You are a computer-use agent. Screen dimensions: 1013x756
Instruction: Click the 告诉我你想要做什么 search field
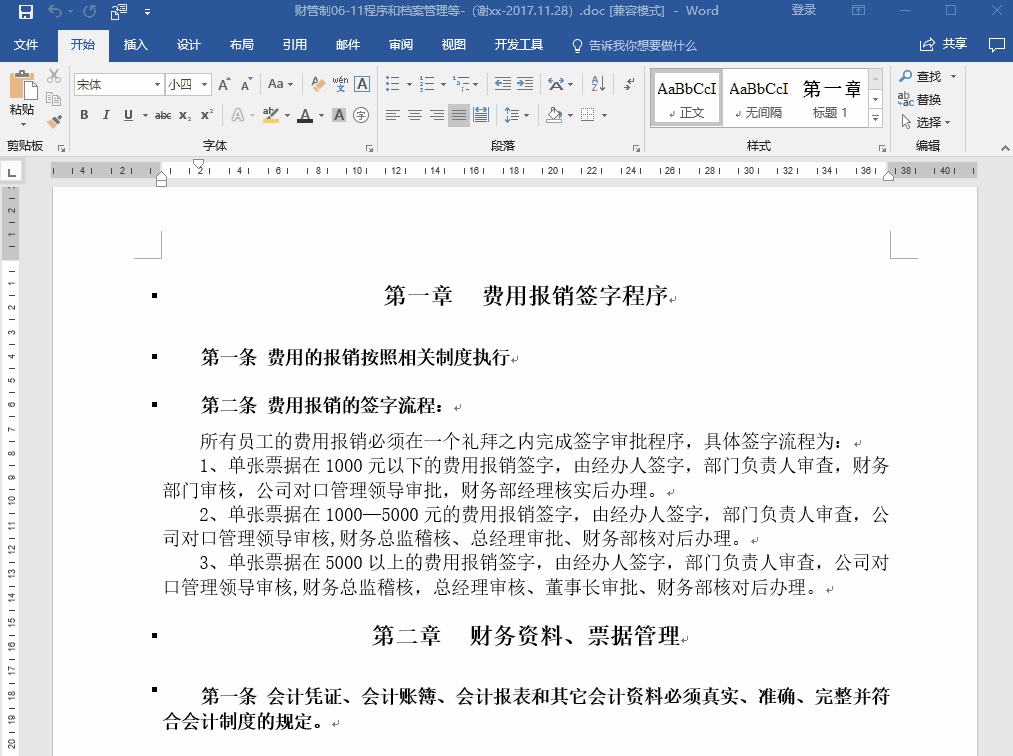[x=634, y=45]
